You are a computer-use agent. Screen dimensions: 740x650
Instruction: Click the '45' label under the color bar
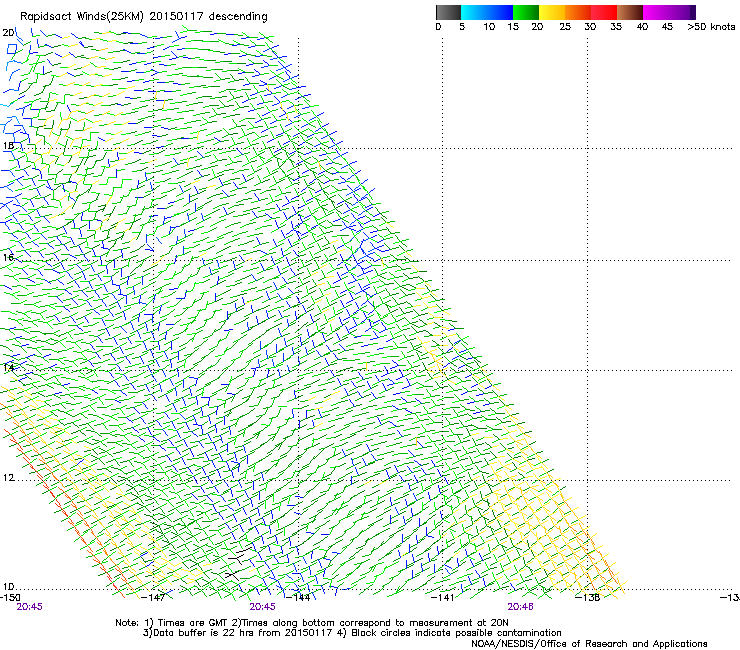click(667, 27)
